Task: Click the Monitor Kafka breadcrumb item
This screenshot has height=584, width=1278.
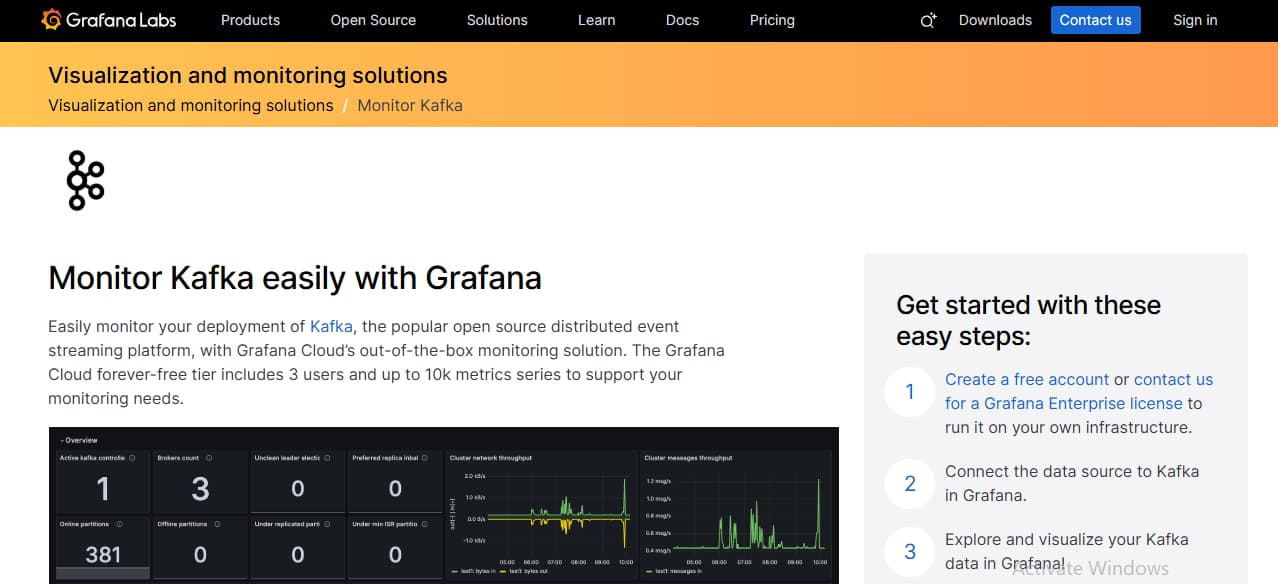Action: pyautogui.click(x=410, y=105)
